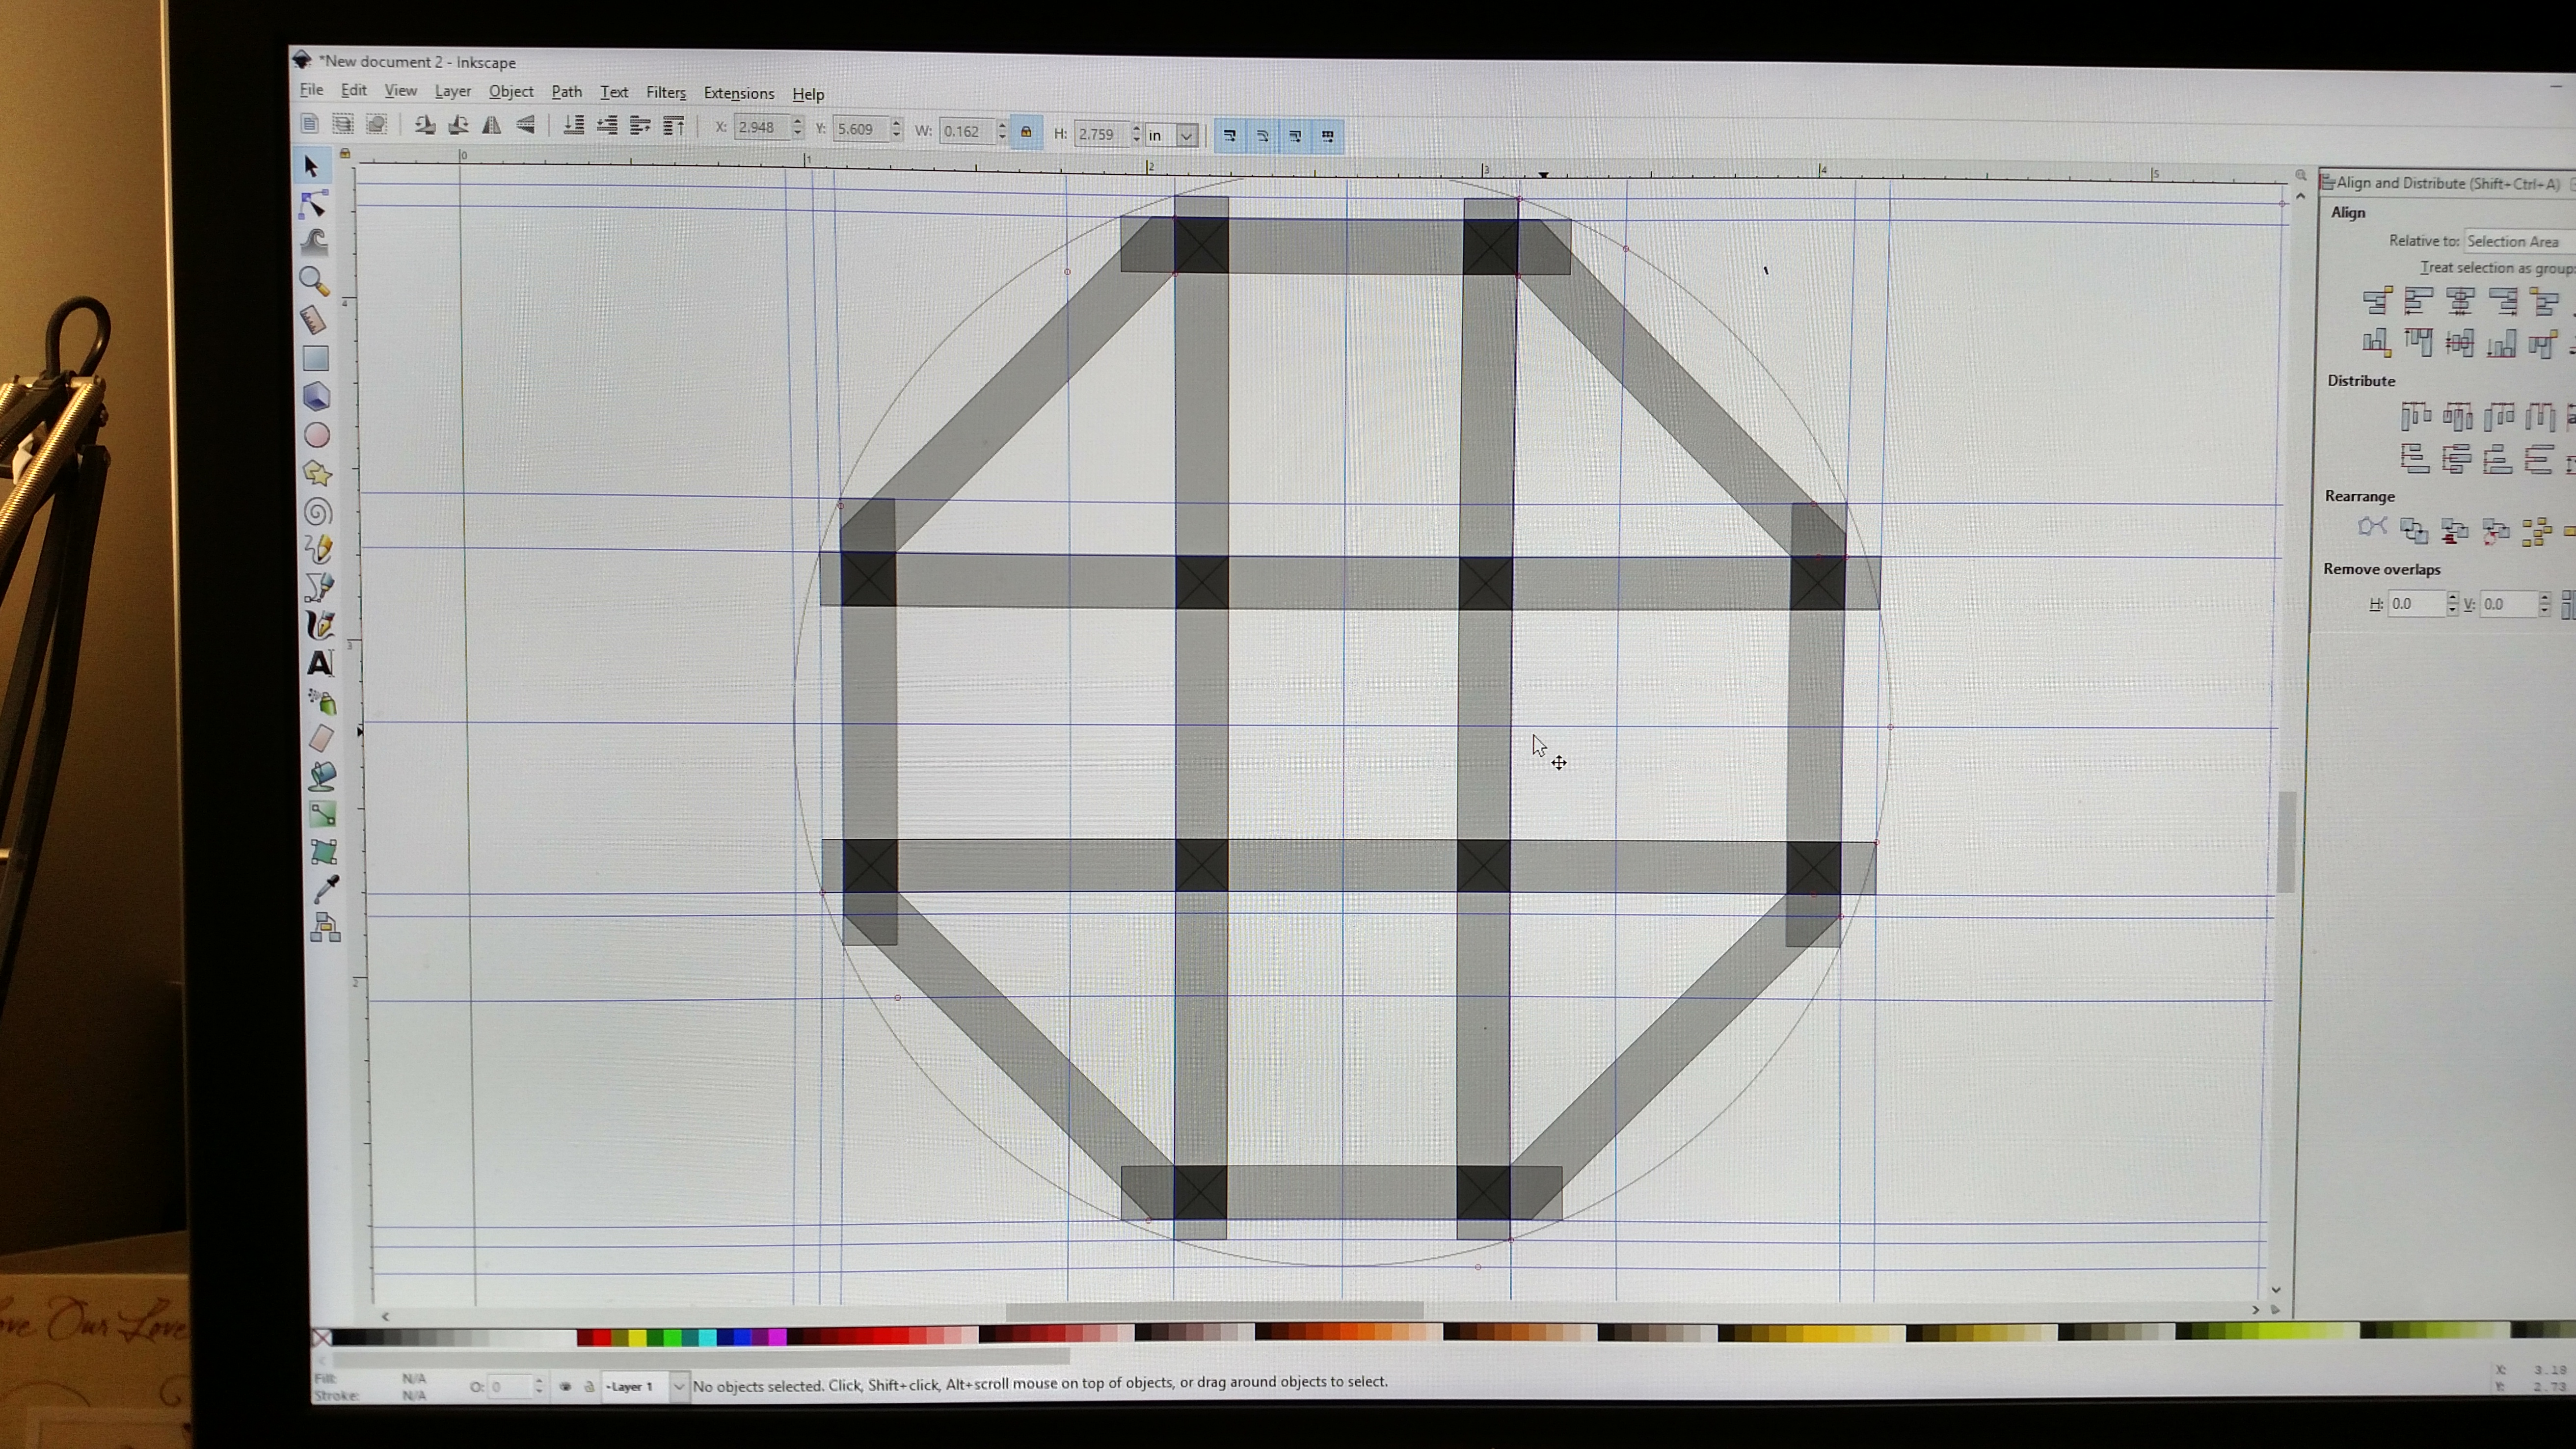
Task: Flip selection horizontally
Action: [492, 126]
